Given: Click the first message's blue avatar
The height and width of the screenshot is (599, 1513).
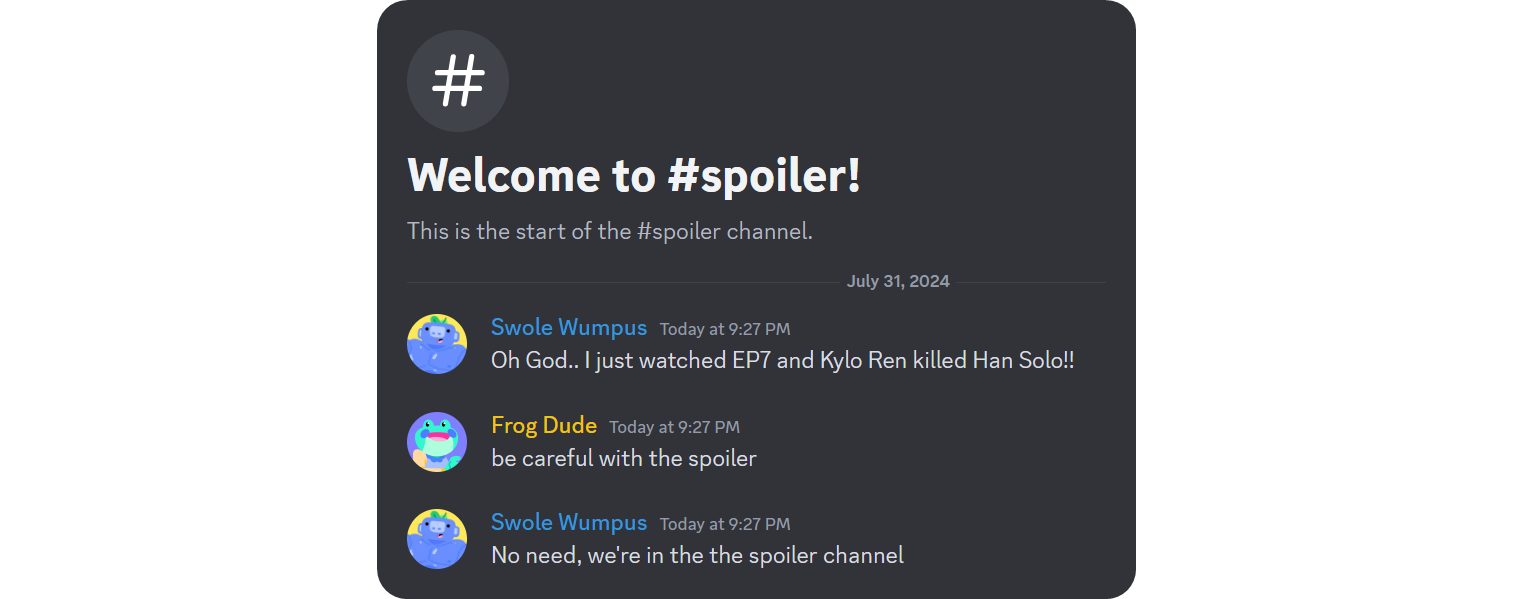Looking at the screenshot, I should 437,344.
